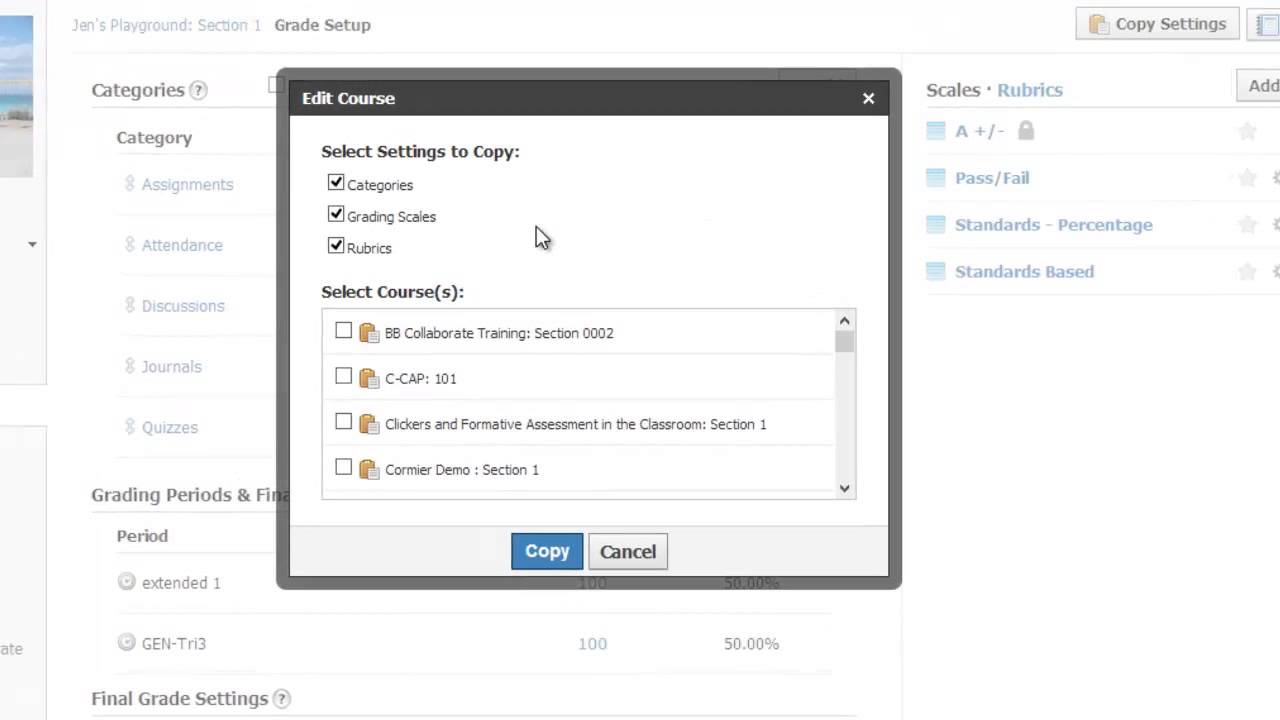
Task: Click the Pass/Fail scale icon
Action: tap(936, 178)
